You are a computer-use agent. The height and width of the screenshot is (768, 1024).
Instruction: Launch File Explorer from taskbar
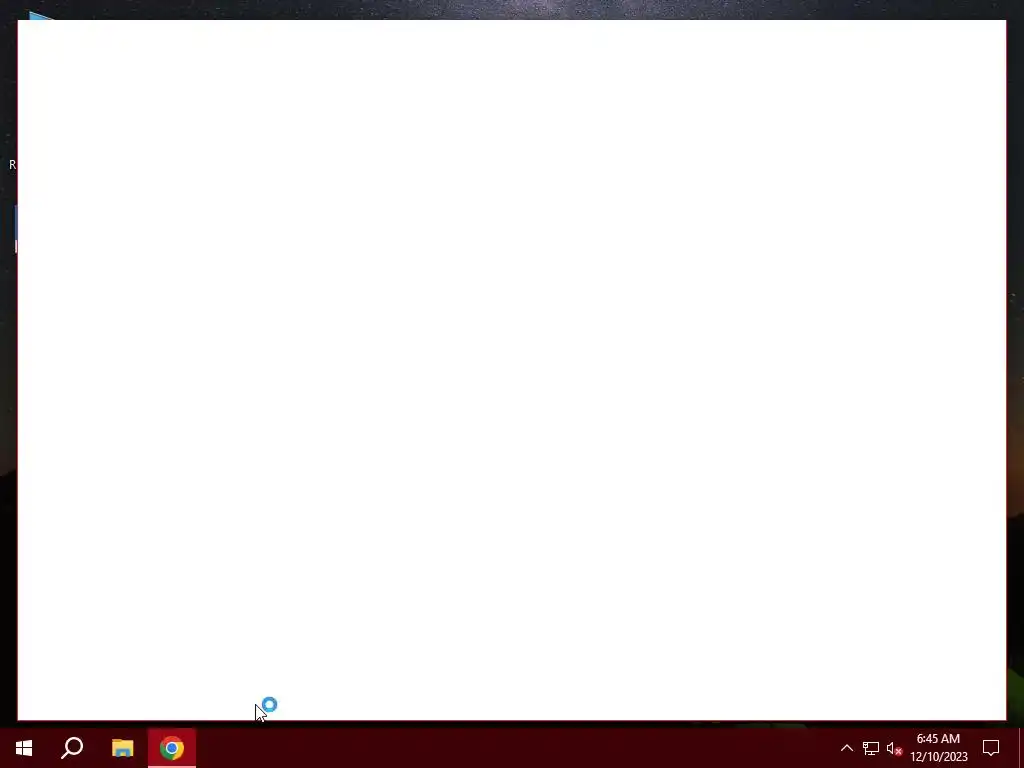[122, 748]
